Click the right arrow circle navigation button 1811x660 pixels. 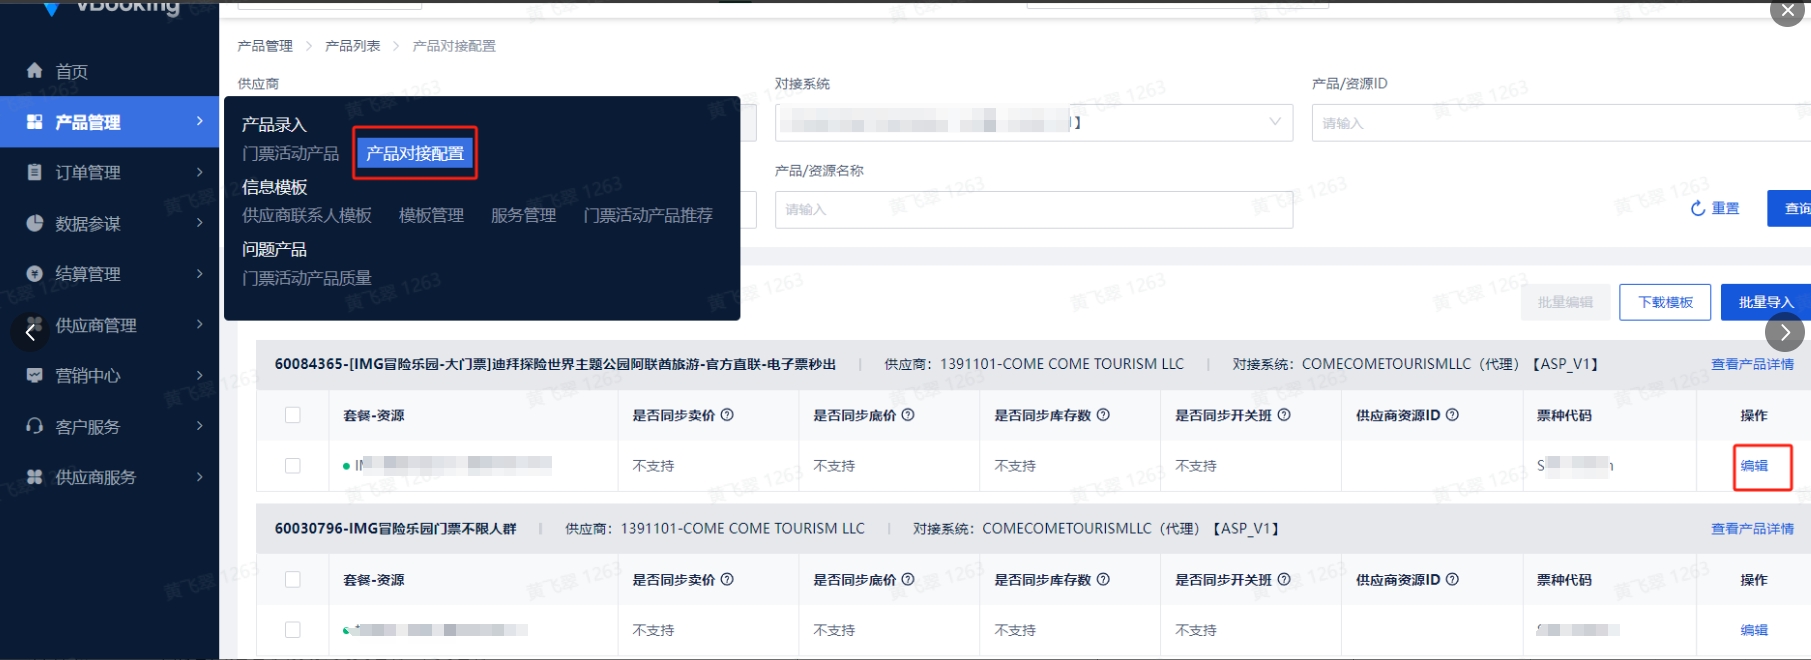click(x=1785, y=332)
